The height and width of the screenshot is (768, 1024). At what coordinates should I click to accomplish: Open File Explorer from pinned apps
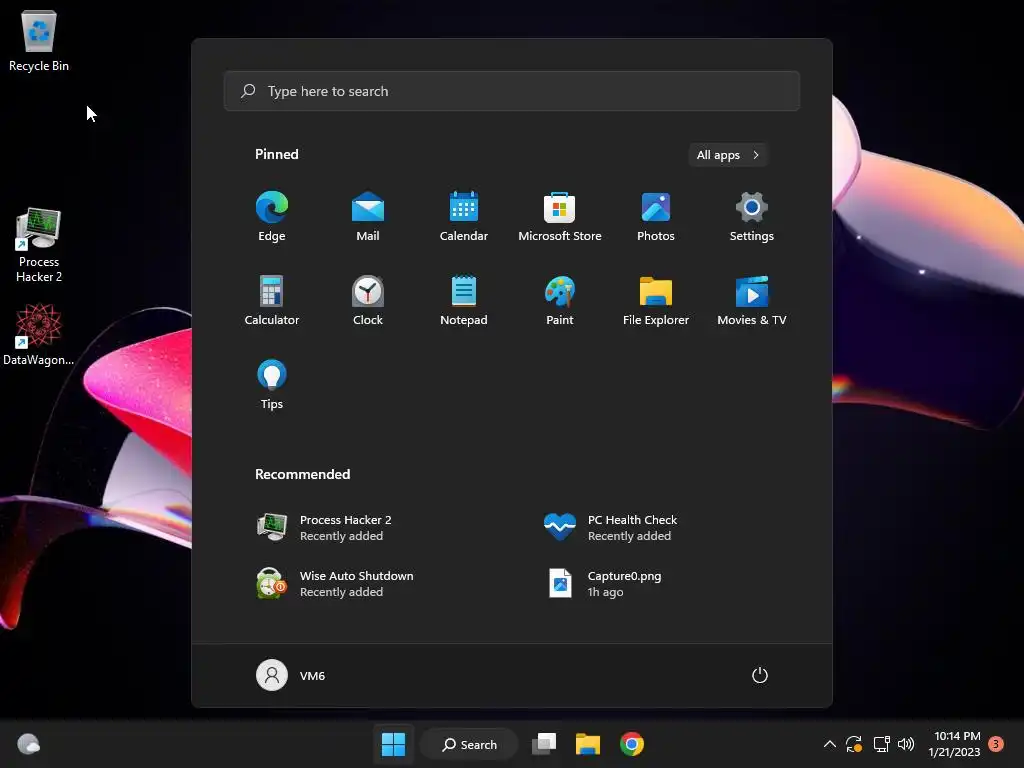(x=656, y=300)
